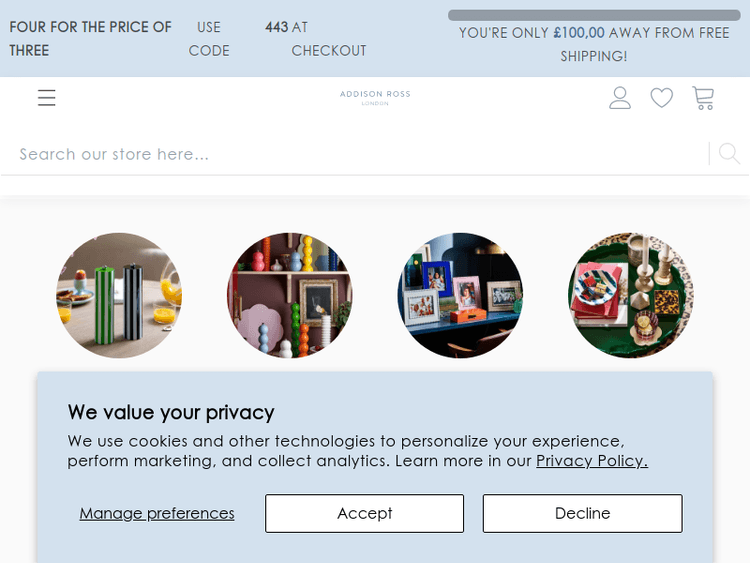Screen dimensions: 750x563
Task: Open Manage preferences link
Action: tap(157, 513)
